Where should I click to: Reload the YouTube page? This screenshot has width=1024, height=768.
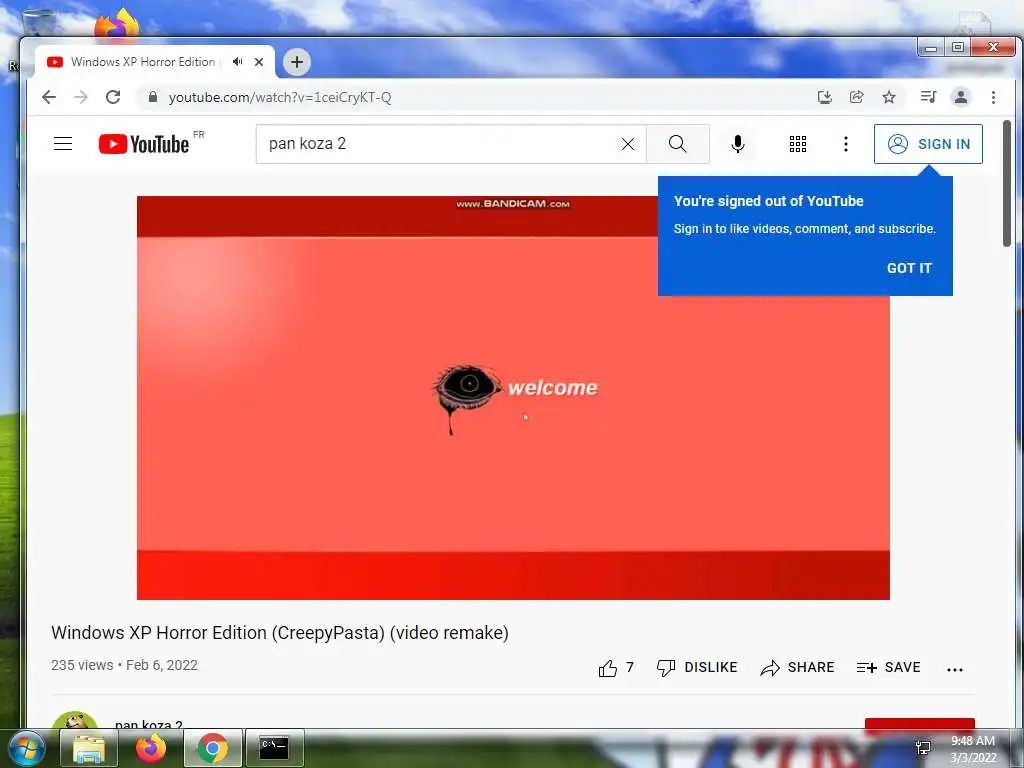click(113, 97)
